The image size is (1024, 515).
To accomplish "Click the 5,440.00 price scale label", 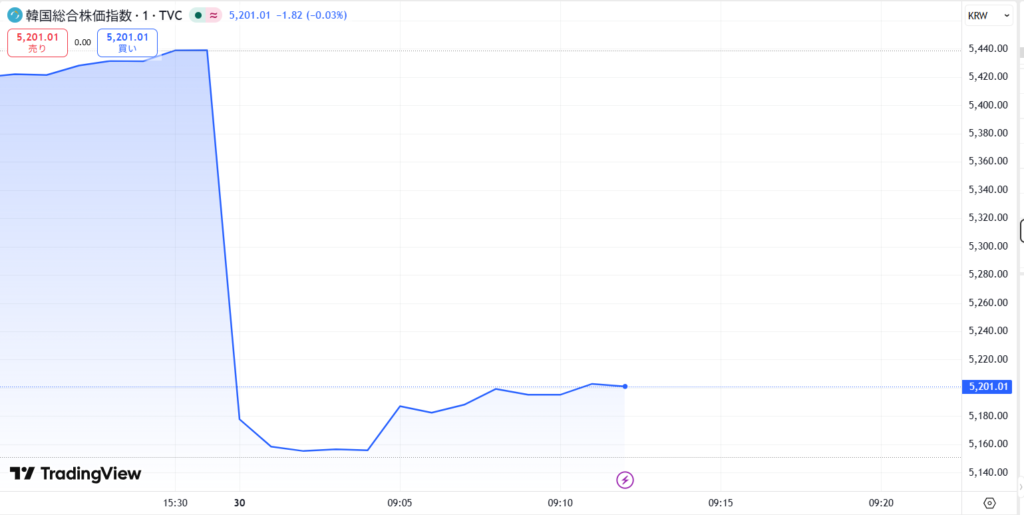I will (x=988, y=48).
